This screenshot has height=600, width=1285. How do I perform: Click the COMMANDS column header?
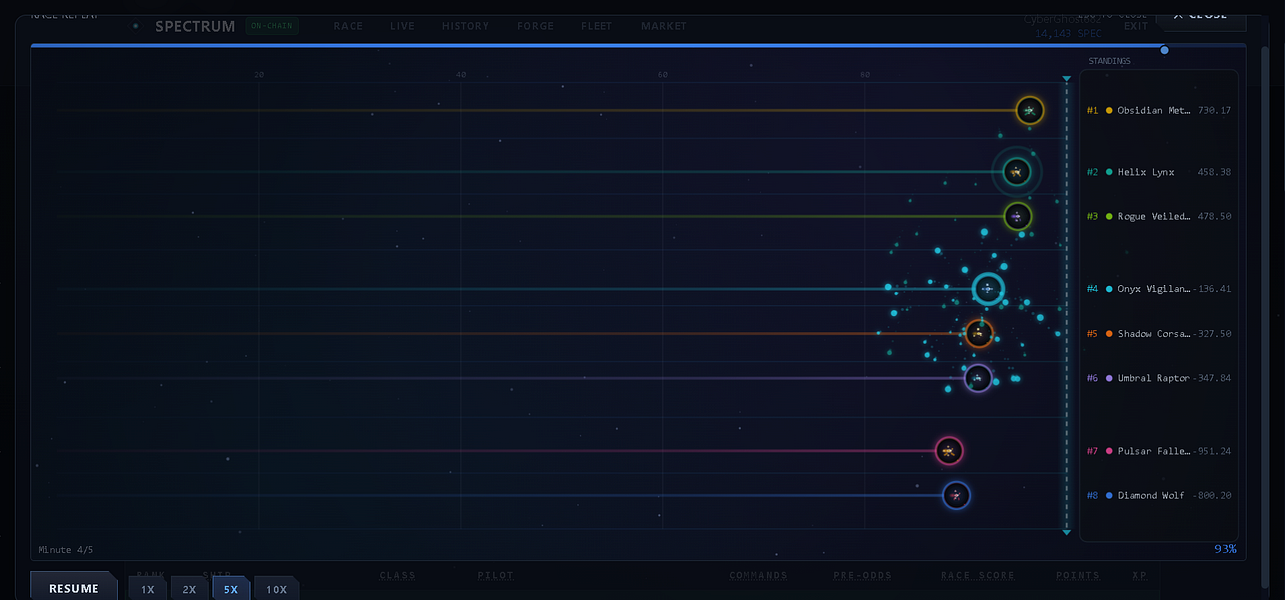click(759, 576)
